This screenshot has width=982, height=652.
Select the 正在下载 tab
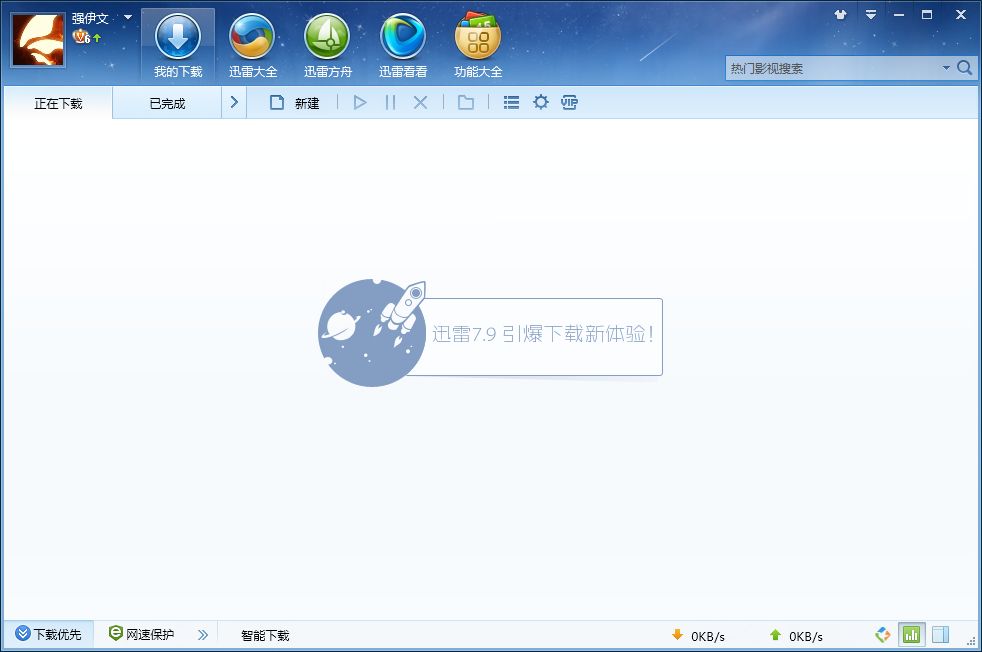pyautogui.click(x=57, y=102)
